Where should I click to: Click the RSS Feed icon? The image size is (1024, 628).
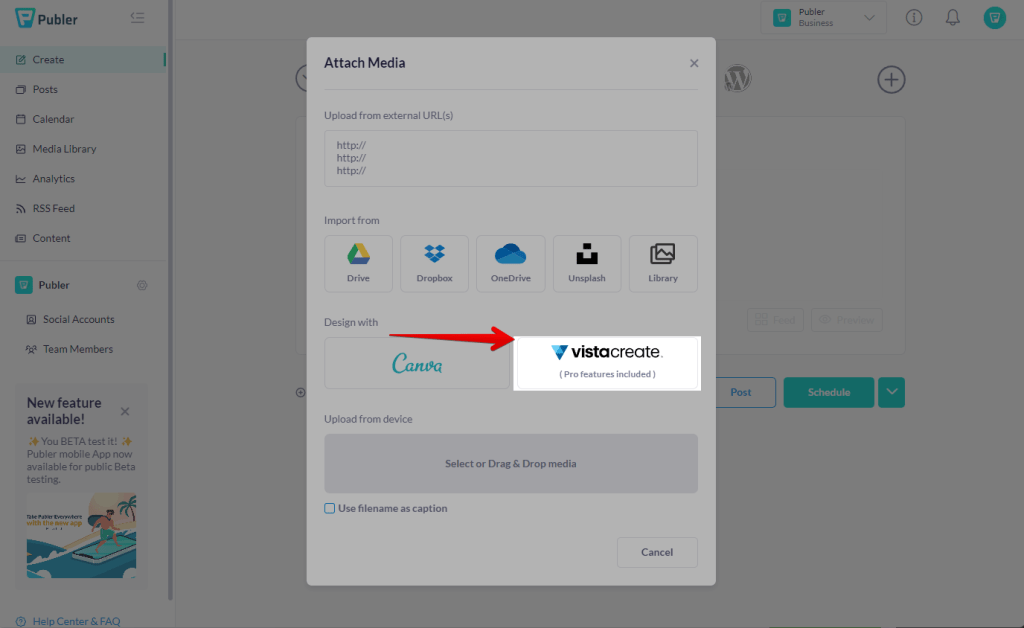point(21,209)
